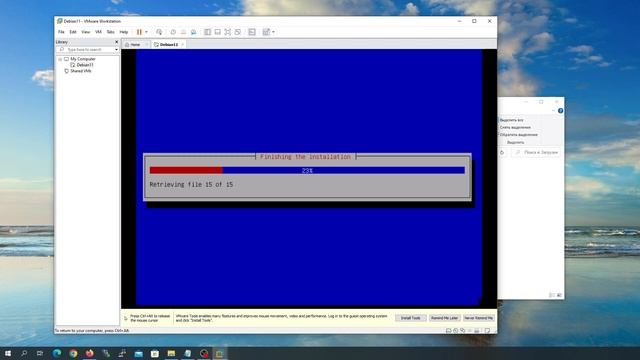Click the Remind Me Later button
Image resolution: width=640 pixels, height=360 pixels.
(444, 318)
